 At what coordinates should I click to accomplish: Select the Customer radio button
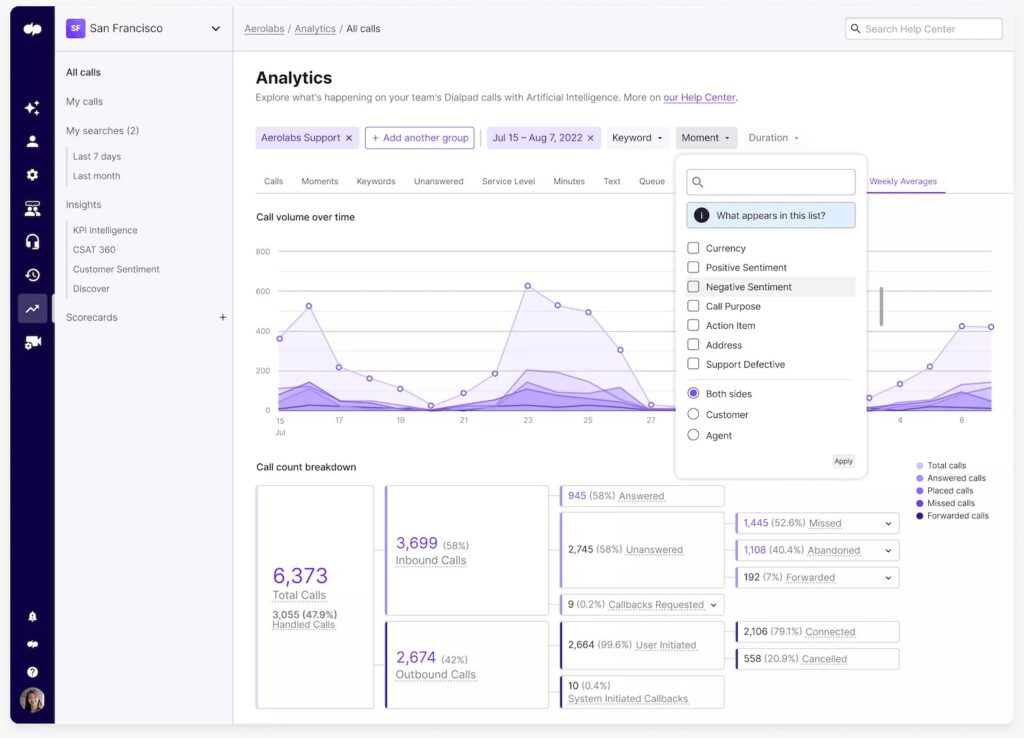[693, 414]
